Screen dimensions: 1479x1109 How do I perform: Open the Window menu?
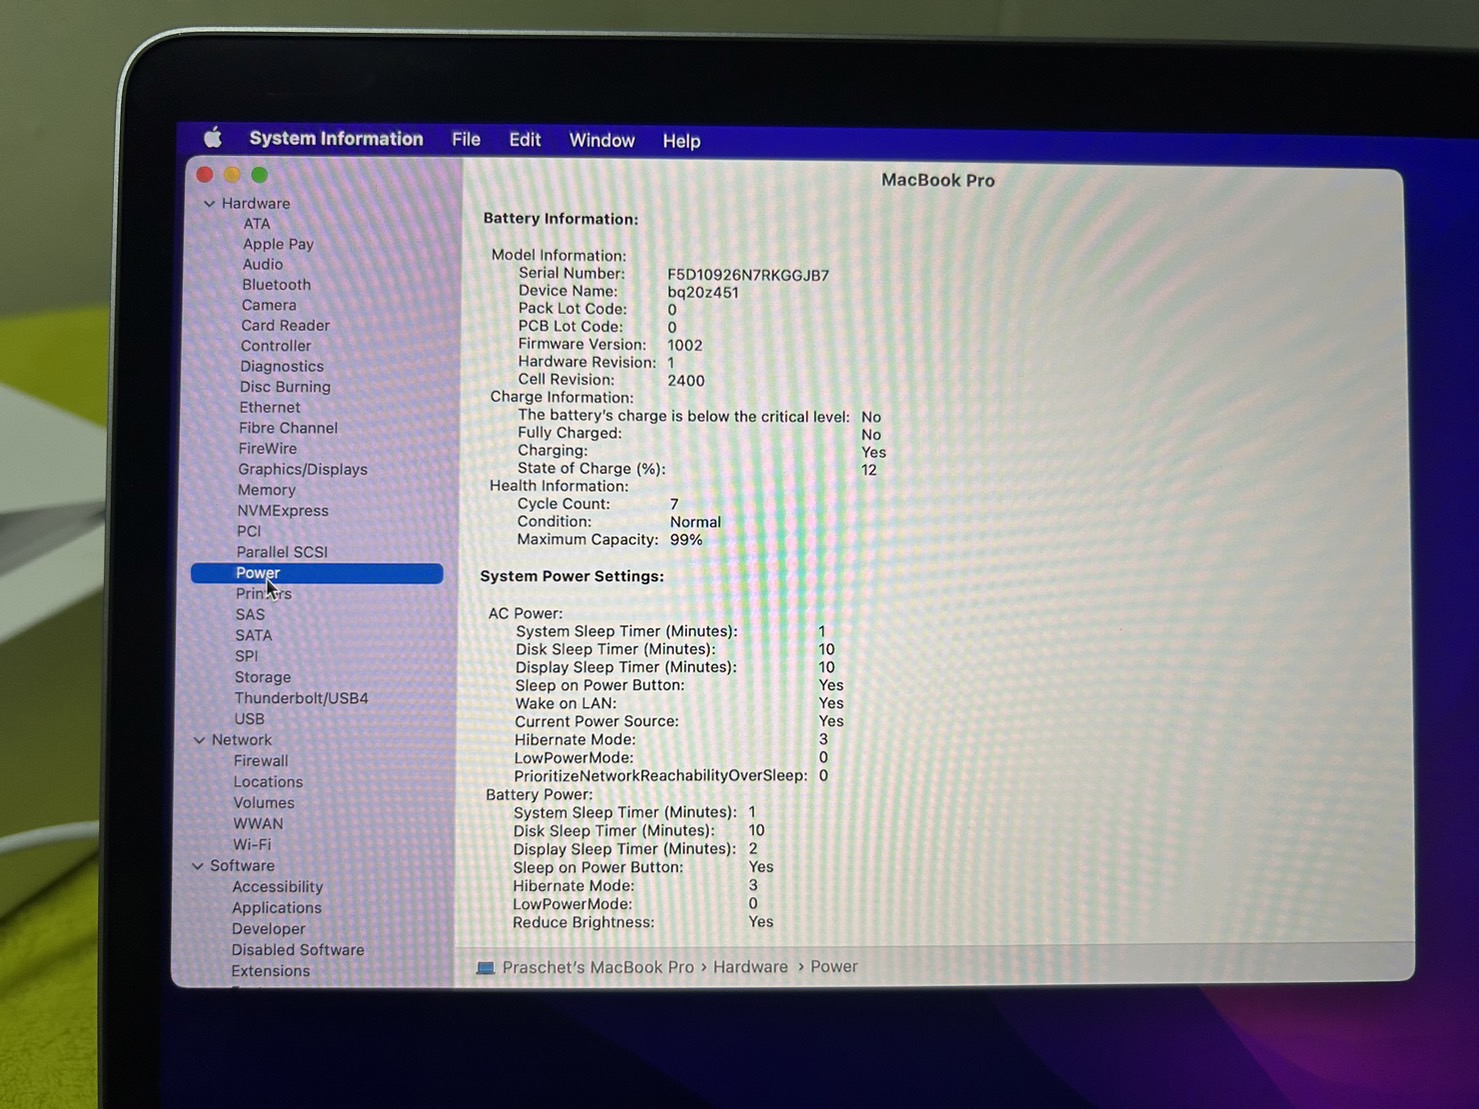(x=601, y=141)
